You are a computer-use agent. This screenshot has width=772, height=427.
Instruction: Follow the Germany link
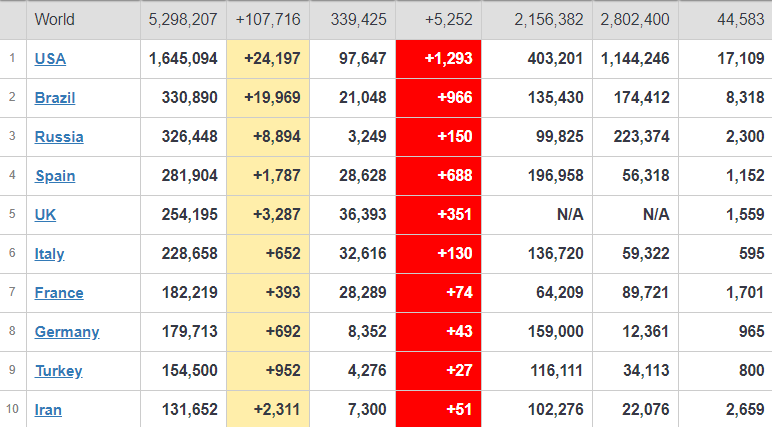coord(67,332)
